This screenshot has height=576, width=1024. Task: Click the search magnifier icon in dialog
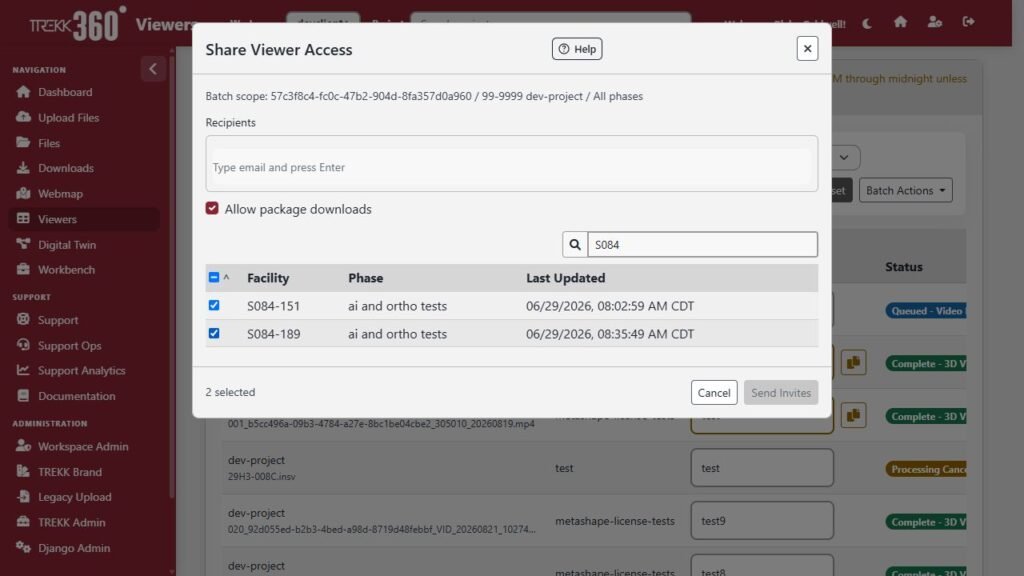[575, 245]
